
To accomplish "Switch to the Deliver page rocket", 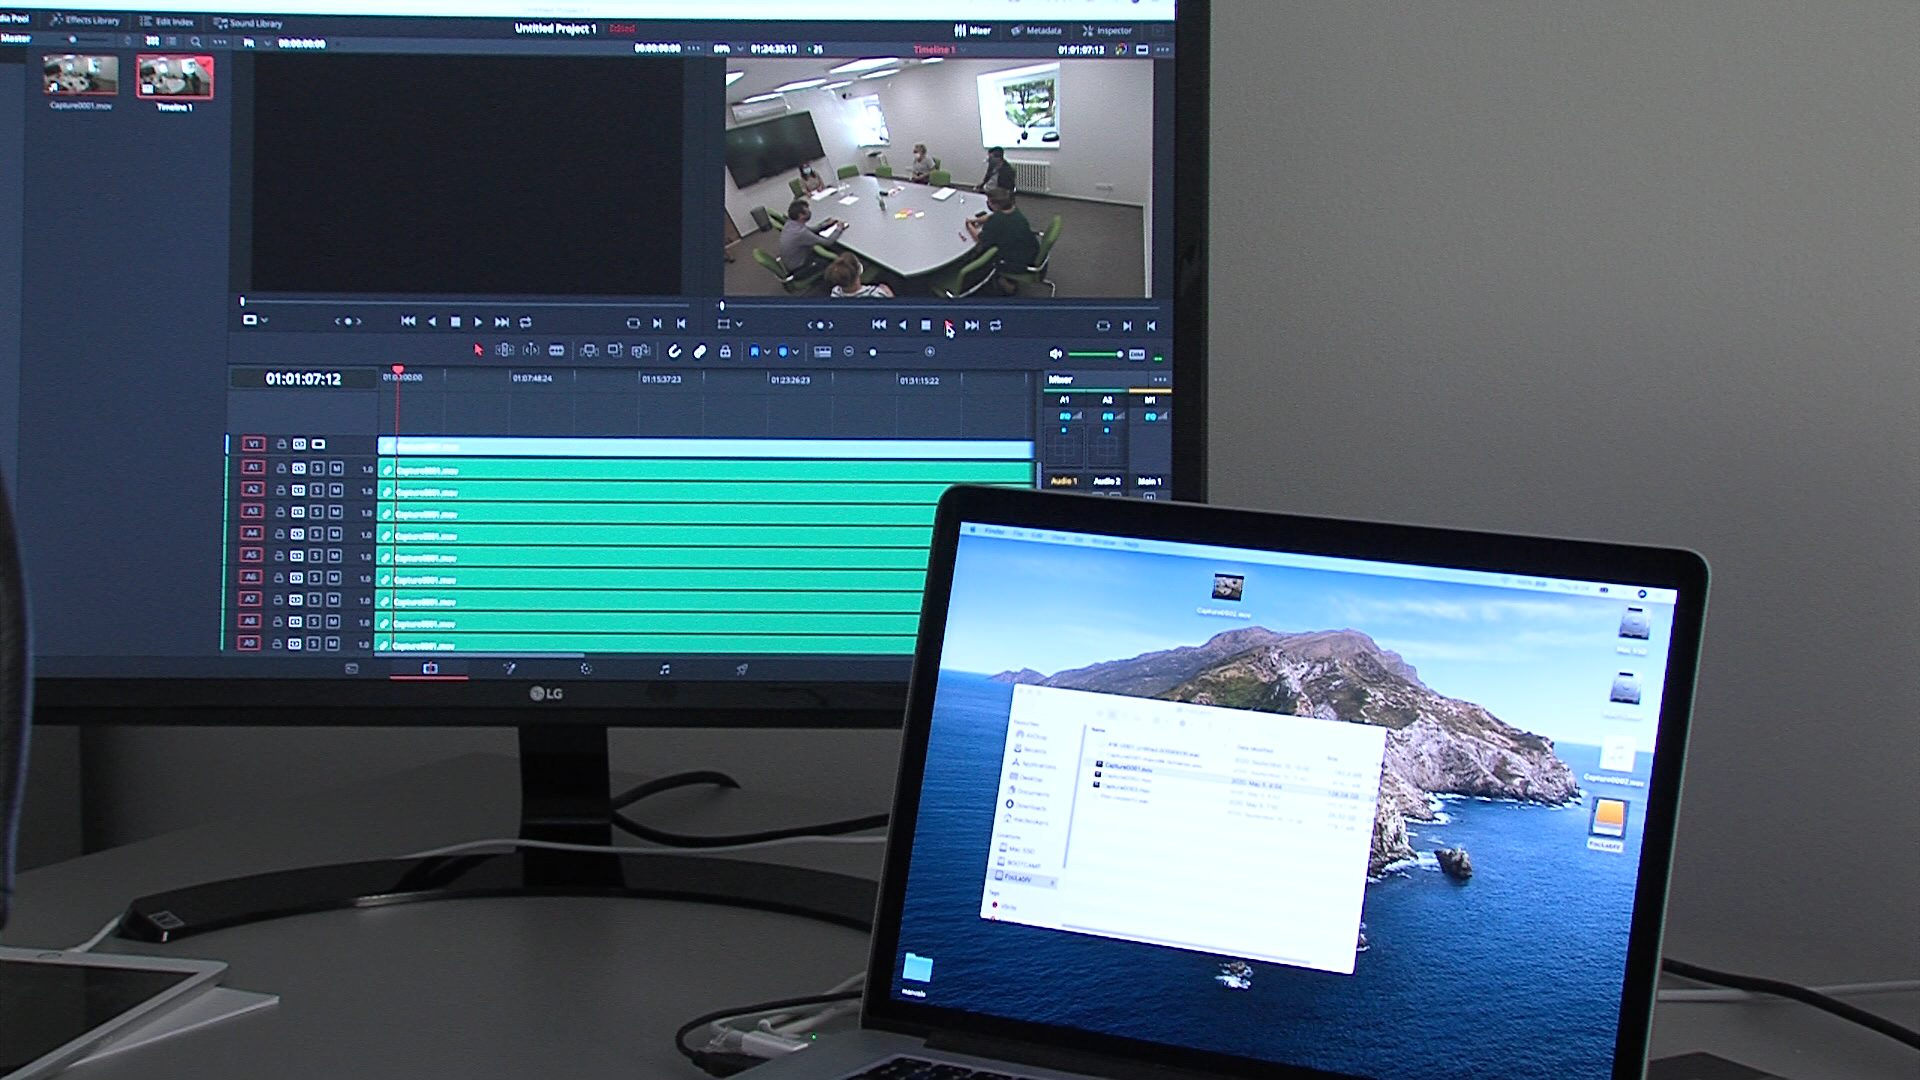I will 742,669.
